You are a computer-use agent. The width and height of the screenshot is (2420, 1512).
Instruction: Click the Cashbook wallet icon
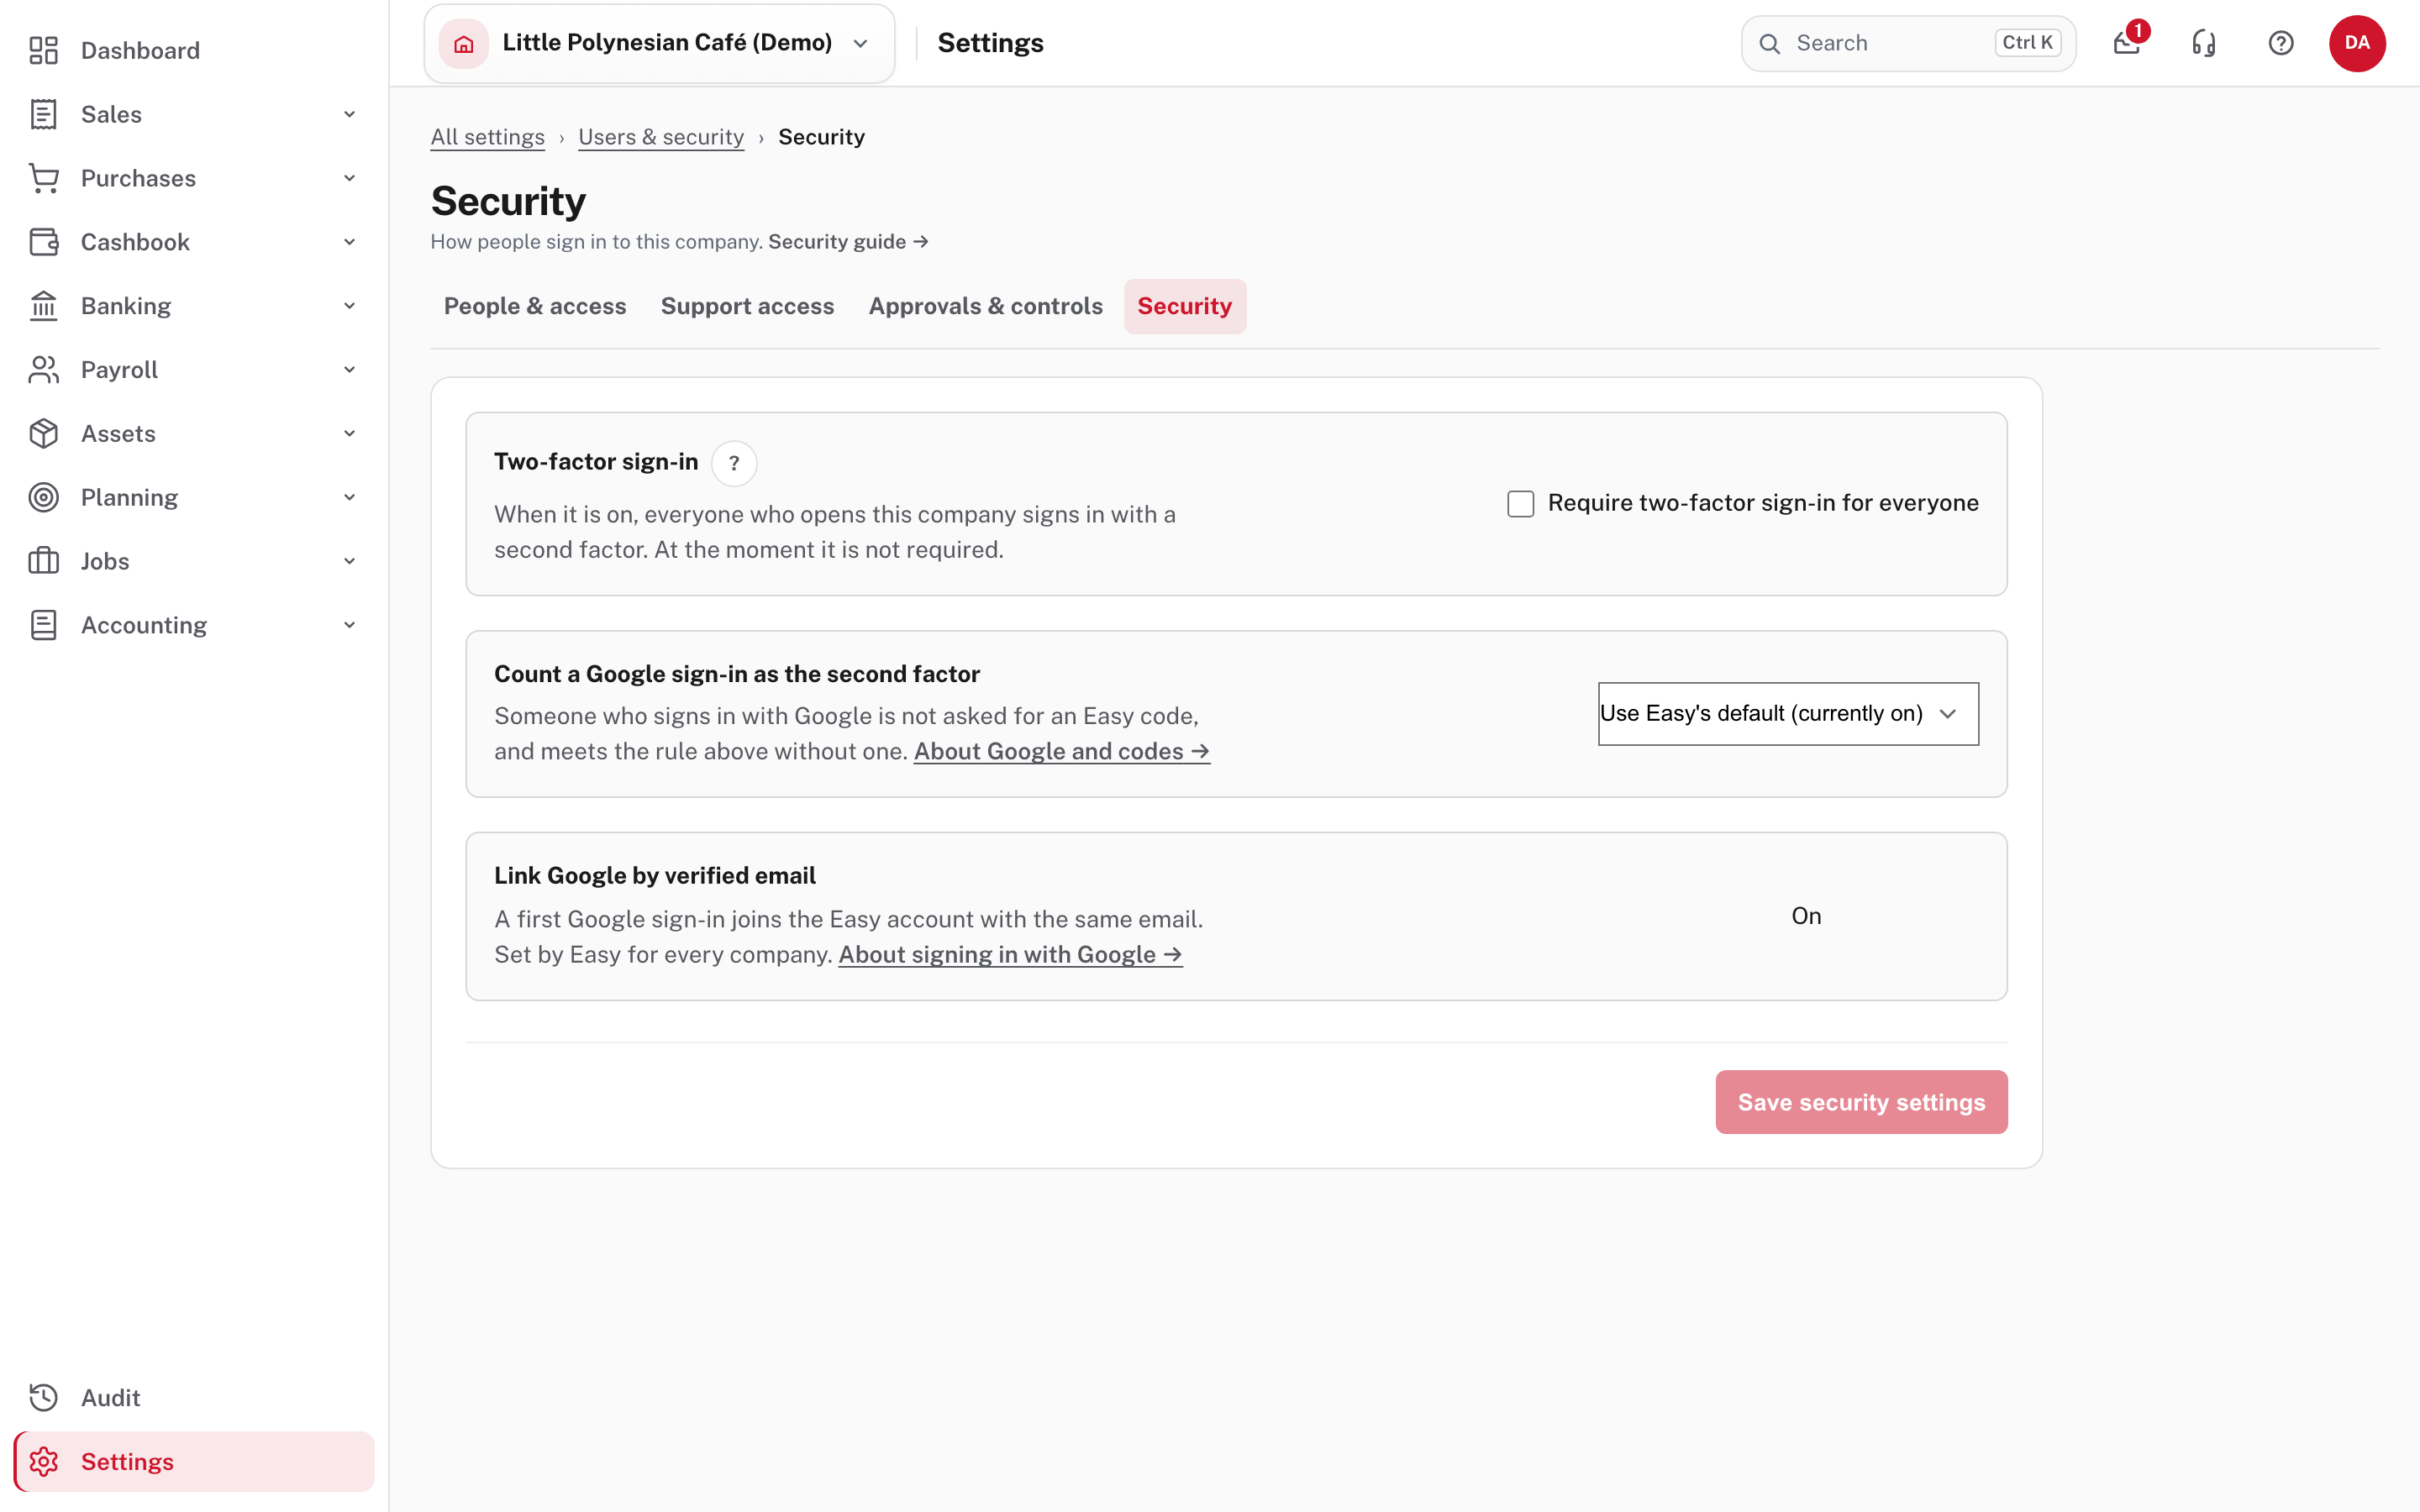click(43, 242)
